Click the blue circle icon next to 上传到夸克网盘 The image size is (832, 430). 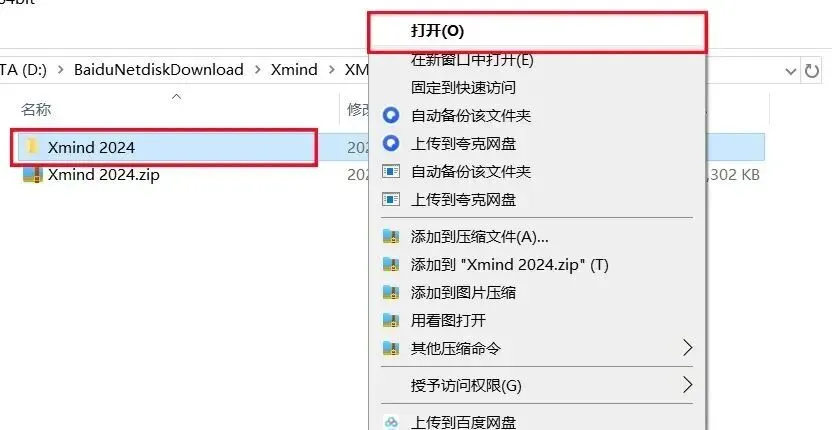[391, 143]
